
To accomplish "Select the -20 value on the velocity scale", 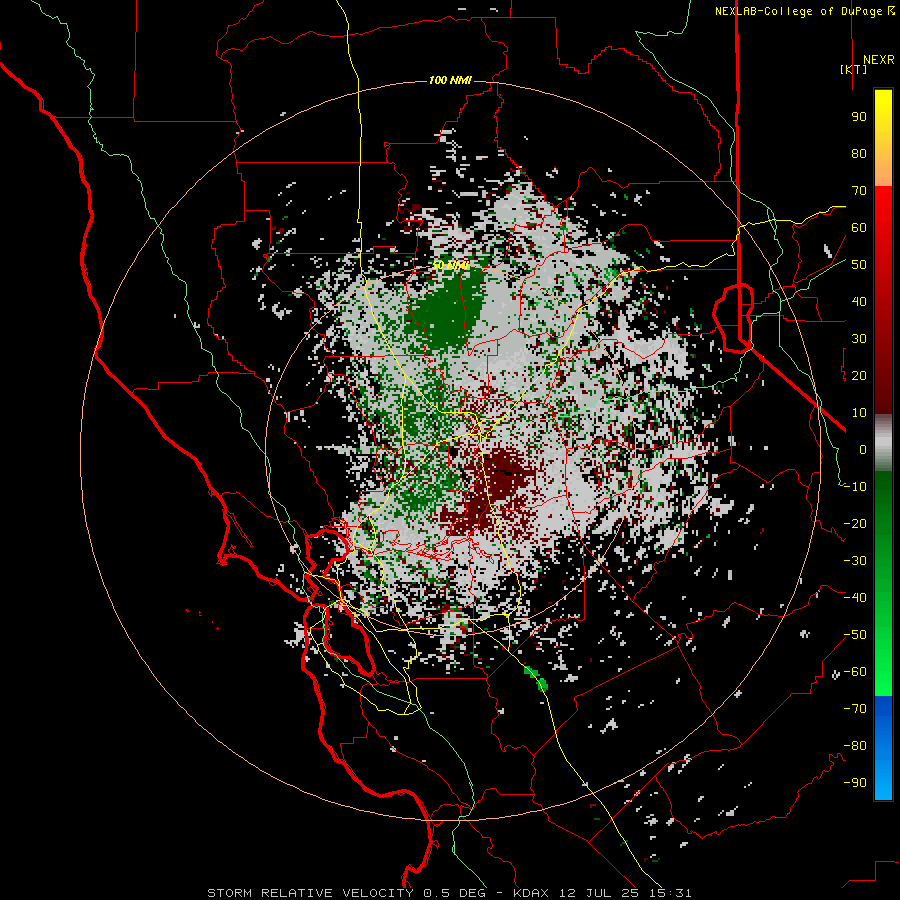I will pyautogui.click(x=855, y=524).
